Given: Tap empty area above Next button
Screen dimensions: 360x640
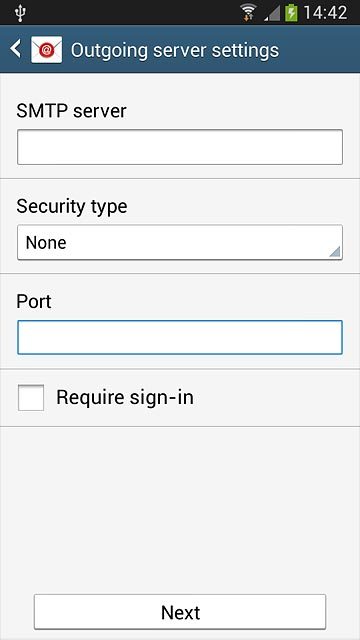Looking at the screenshot, I should pos(180,510).
